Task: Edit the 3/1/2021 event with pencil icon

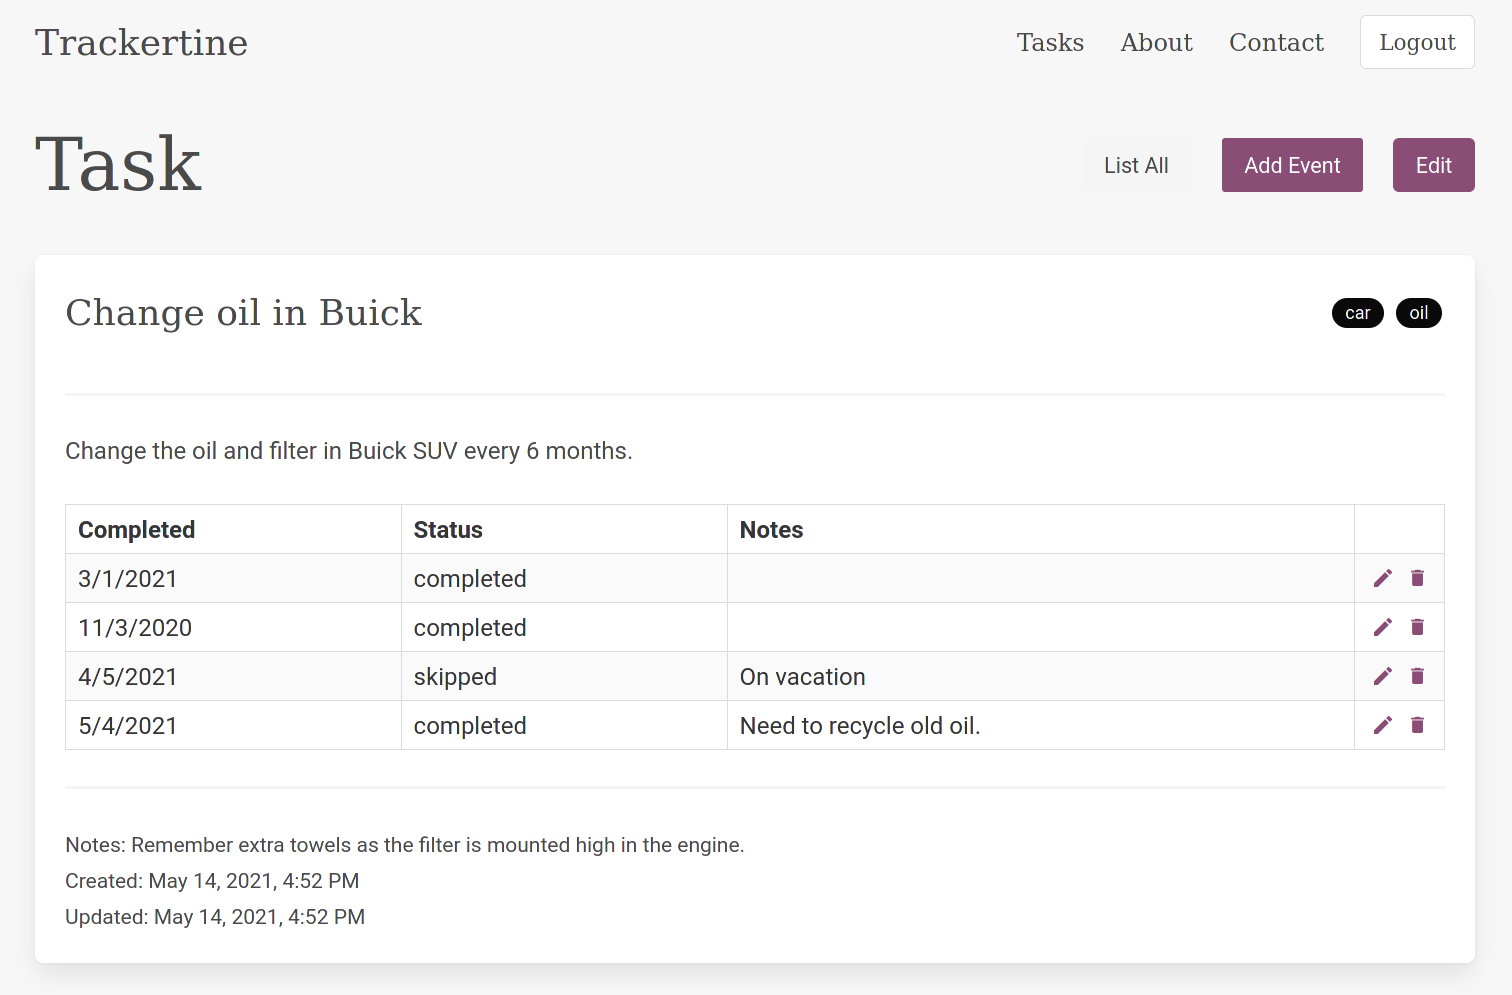Action: pyautogui.click(x=1382, y=578)
